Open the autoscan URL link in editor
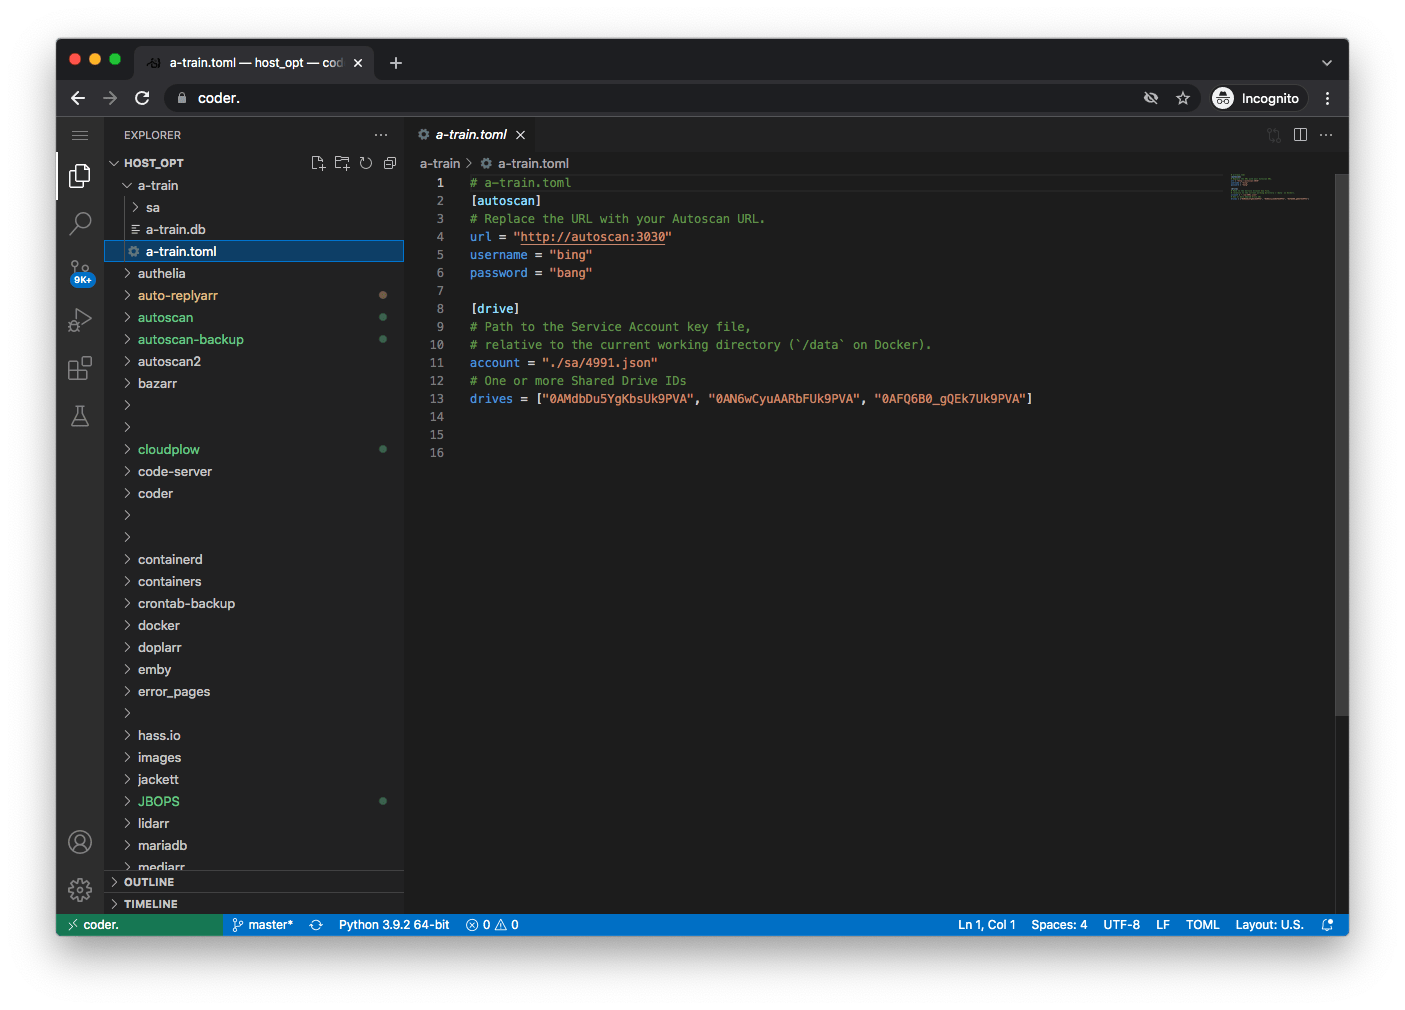This screenshot has width=1405, height=1010. (592, 237)
